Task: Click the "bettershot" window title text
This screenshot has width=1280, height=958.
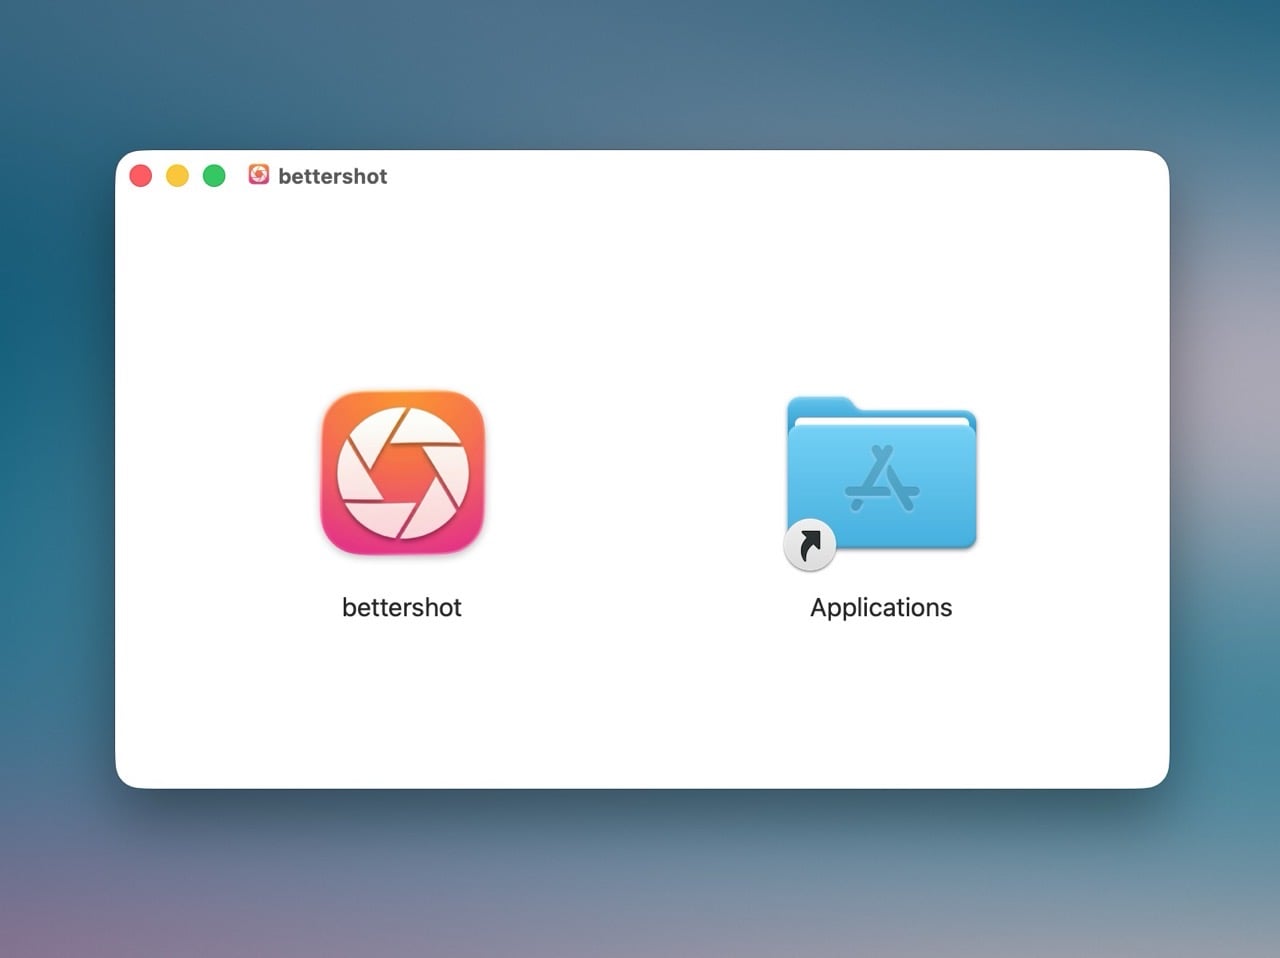Action: (x=332, y=176)
